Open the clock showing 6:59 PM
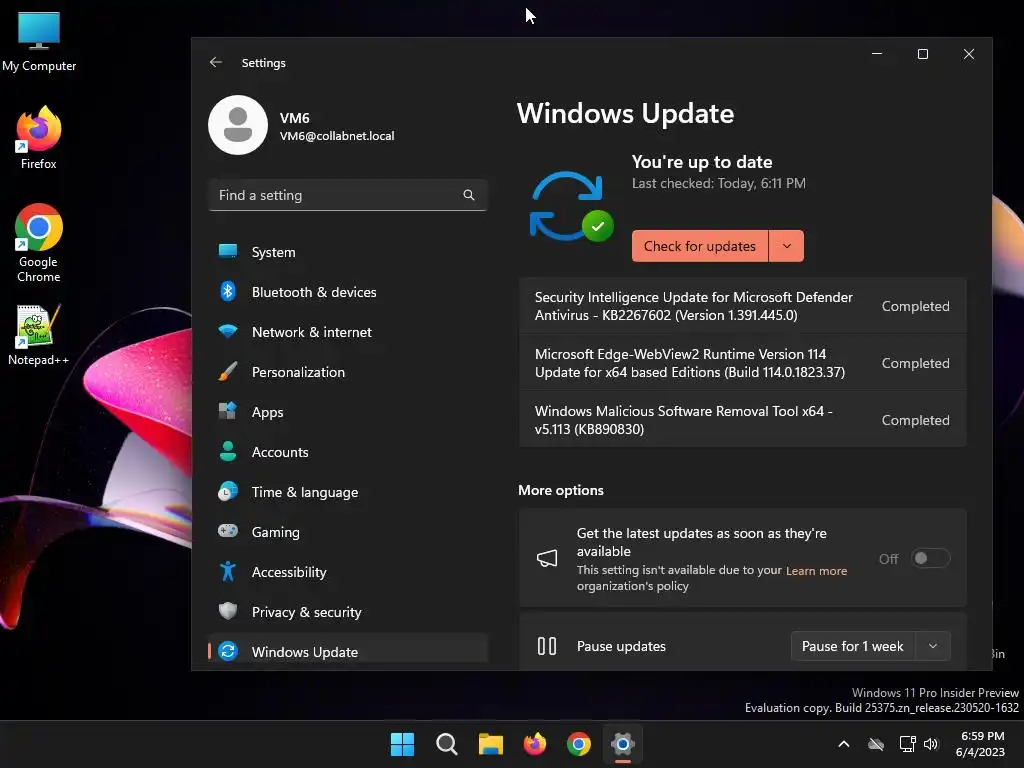1024x768 pixels. tap(980, 744)
